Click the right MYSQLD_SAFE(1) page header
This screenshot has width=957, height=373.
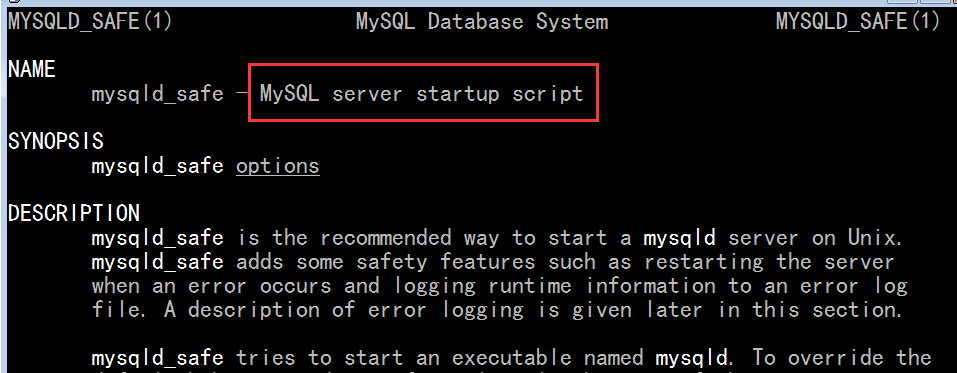pyautogui.click(x=858, y=22)
